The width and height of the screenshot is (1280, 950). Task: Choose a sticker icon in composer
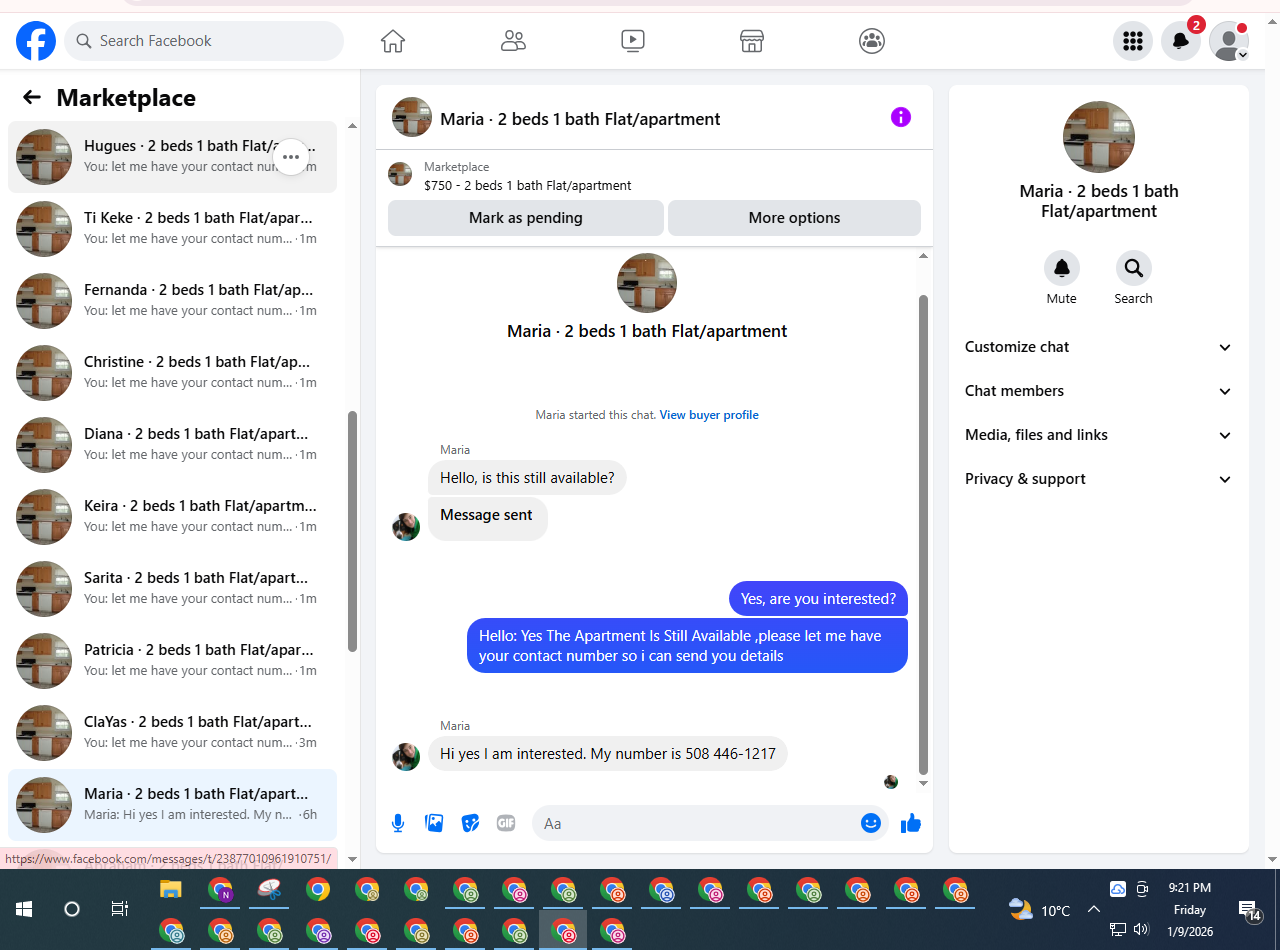[470, 823]
